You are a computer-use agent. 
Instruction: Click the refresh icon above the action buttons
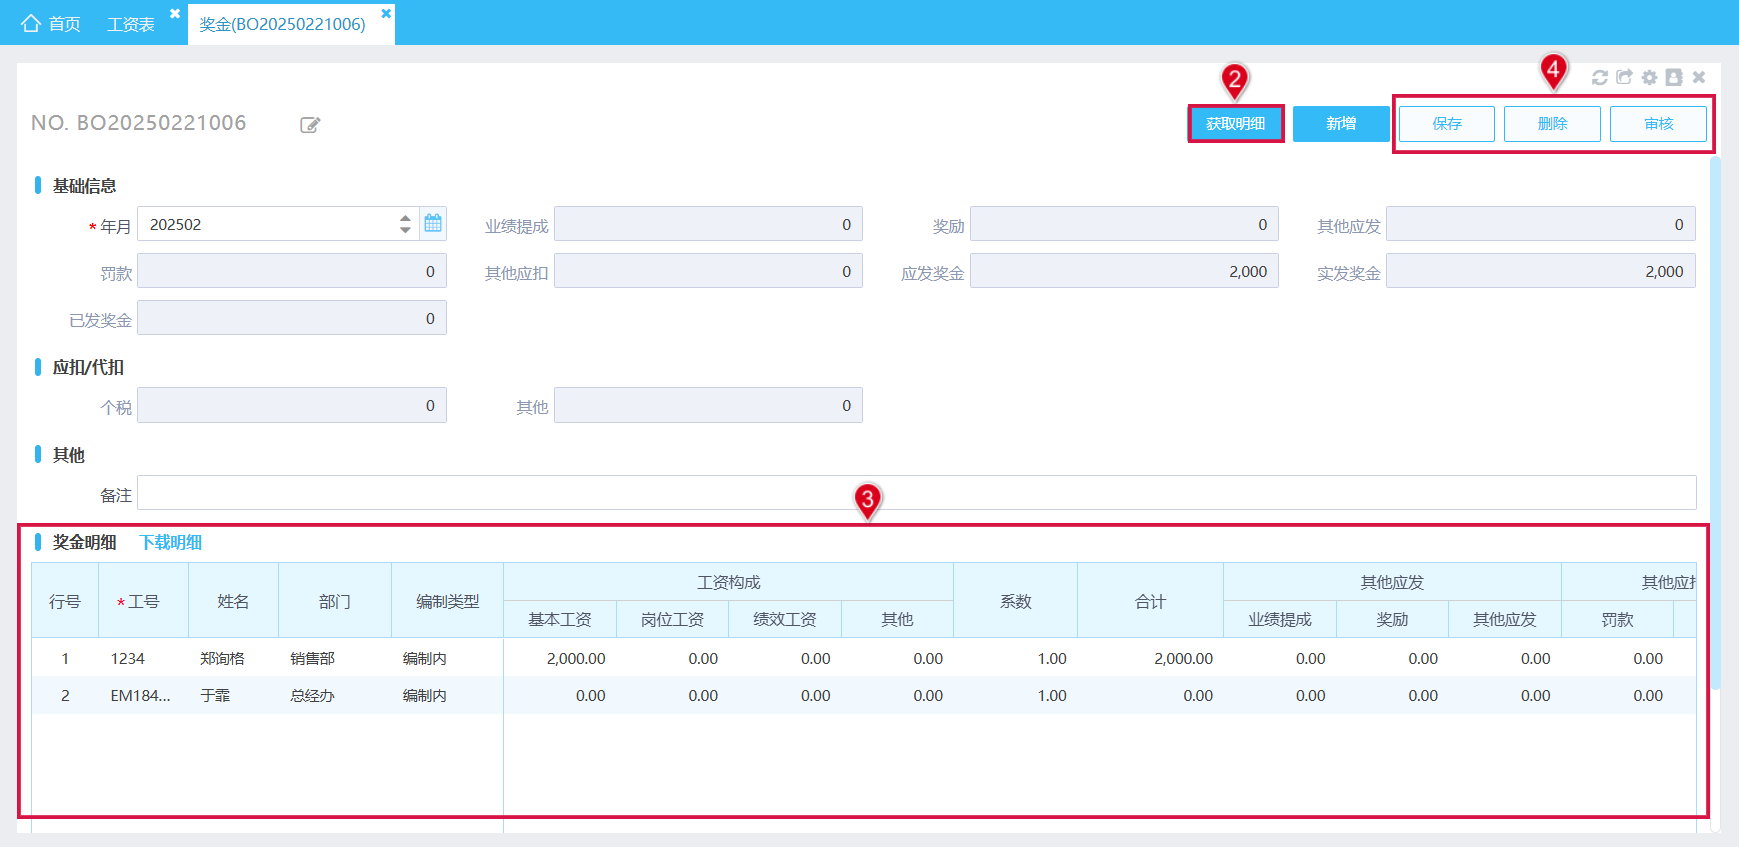click(x=1599, y=77)
